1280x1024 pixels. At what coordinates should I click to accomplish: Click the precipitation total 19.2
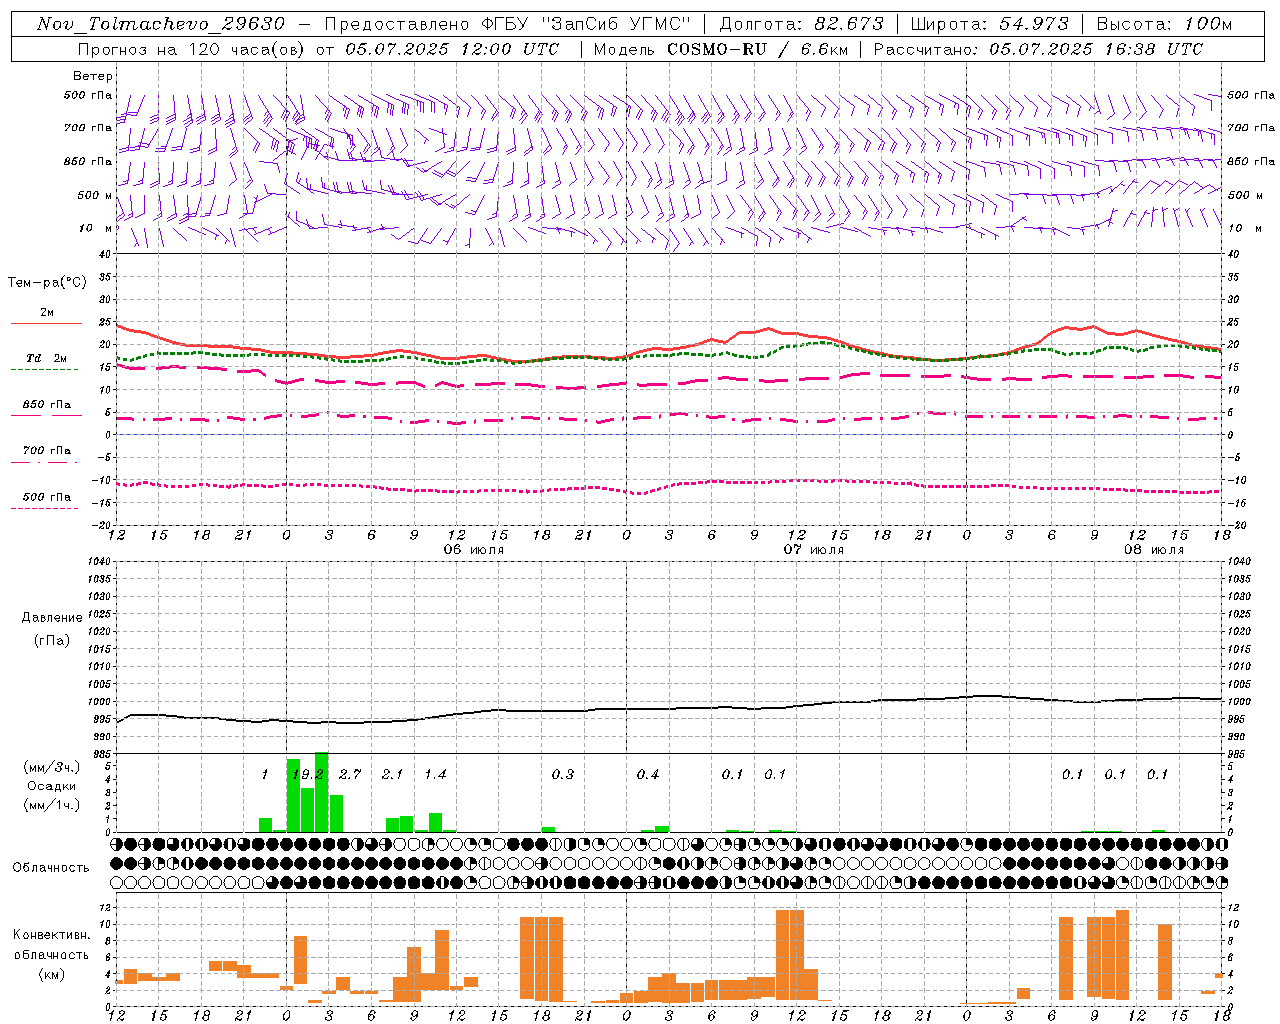[x=306, y=775]
